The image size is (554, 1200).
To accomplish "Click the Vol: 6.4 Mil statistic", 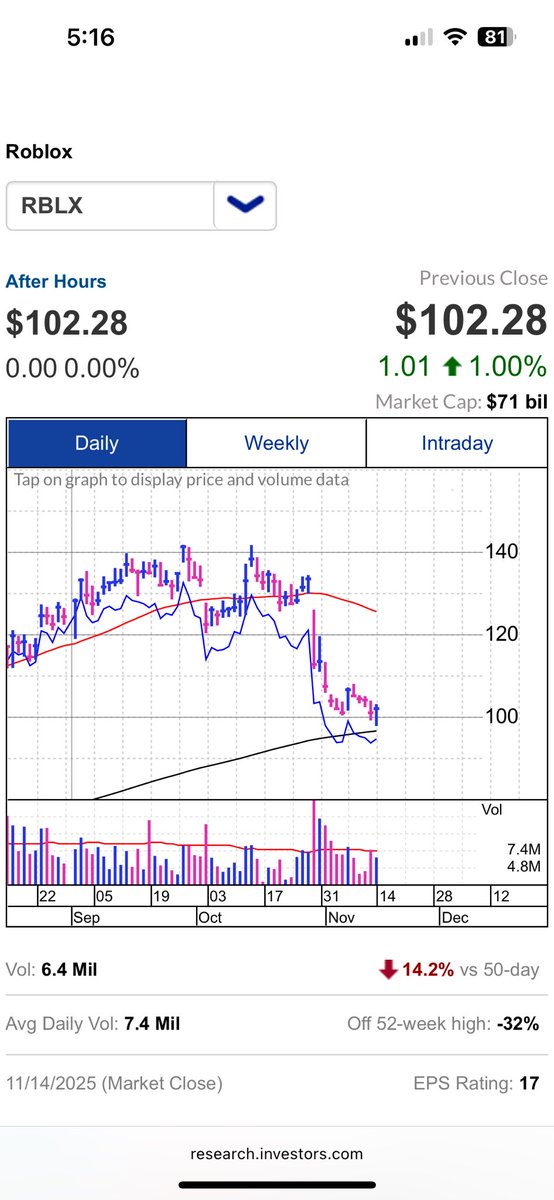I will point(52,969).
